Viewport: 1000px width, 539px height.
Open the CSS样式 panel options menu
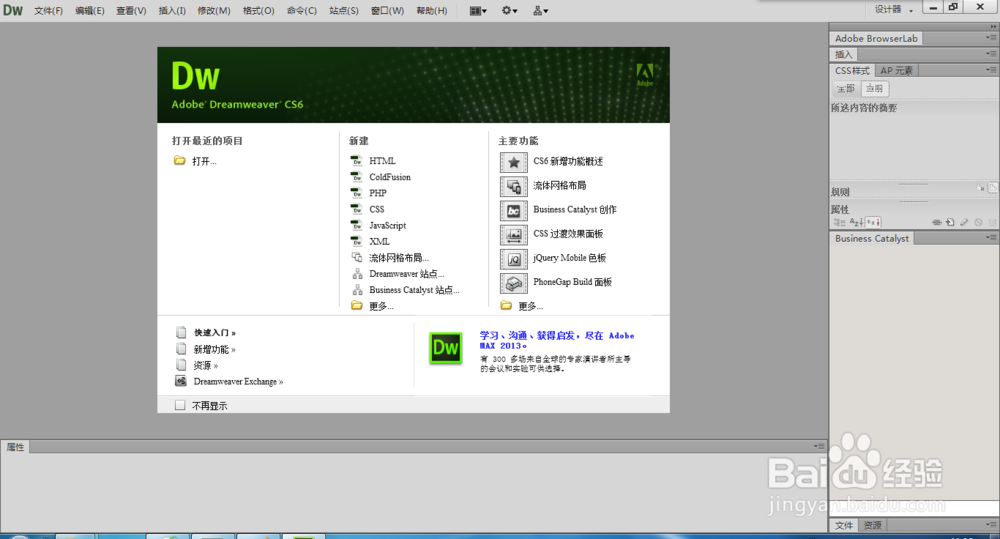pyautogui.click(x=991, y=70)
